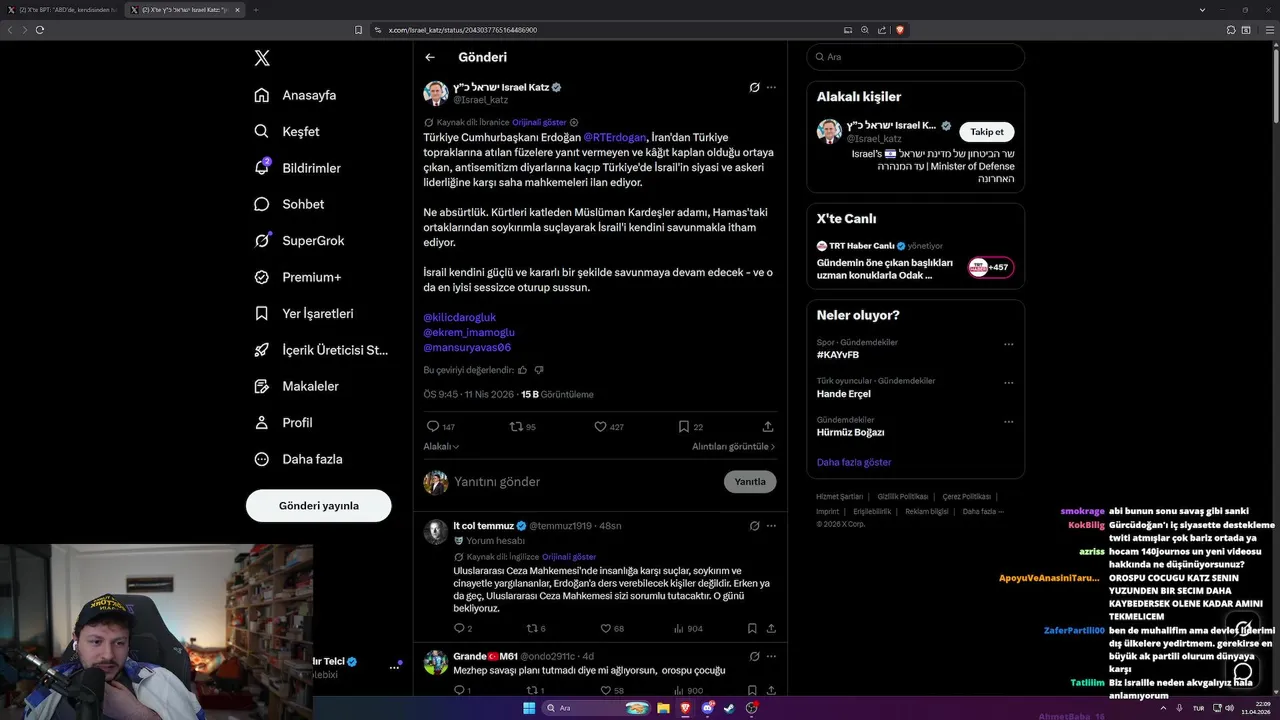Show original of lt col temmuz reply
1280x720 pixels.
click(x=569, y=557)
